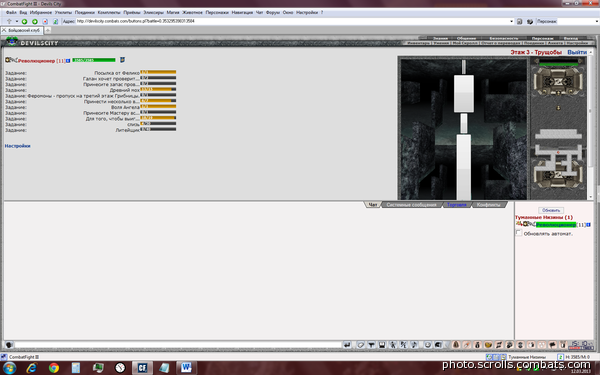Open Google Chrome from the taskbar
The height and width of the screenshot is (375, 600).
click(x=54, y=368)
